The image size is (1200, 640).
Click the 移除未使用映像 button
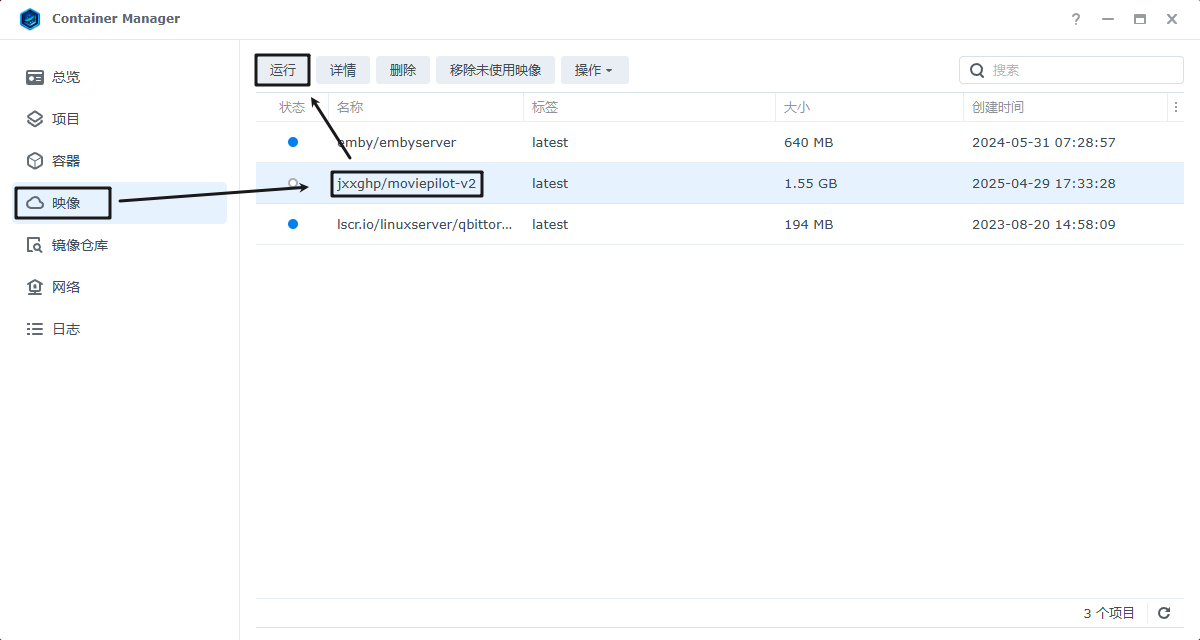click(495, 70)
